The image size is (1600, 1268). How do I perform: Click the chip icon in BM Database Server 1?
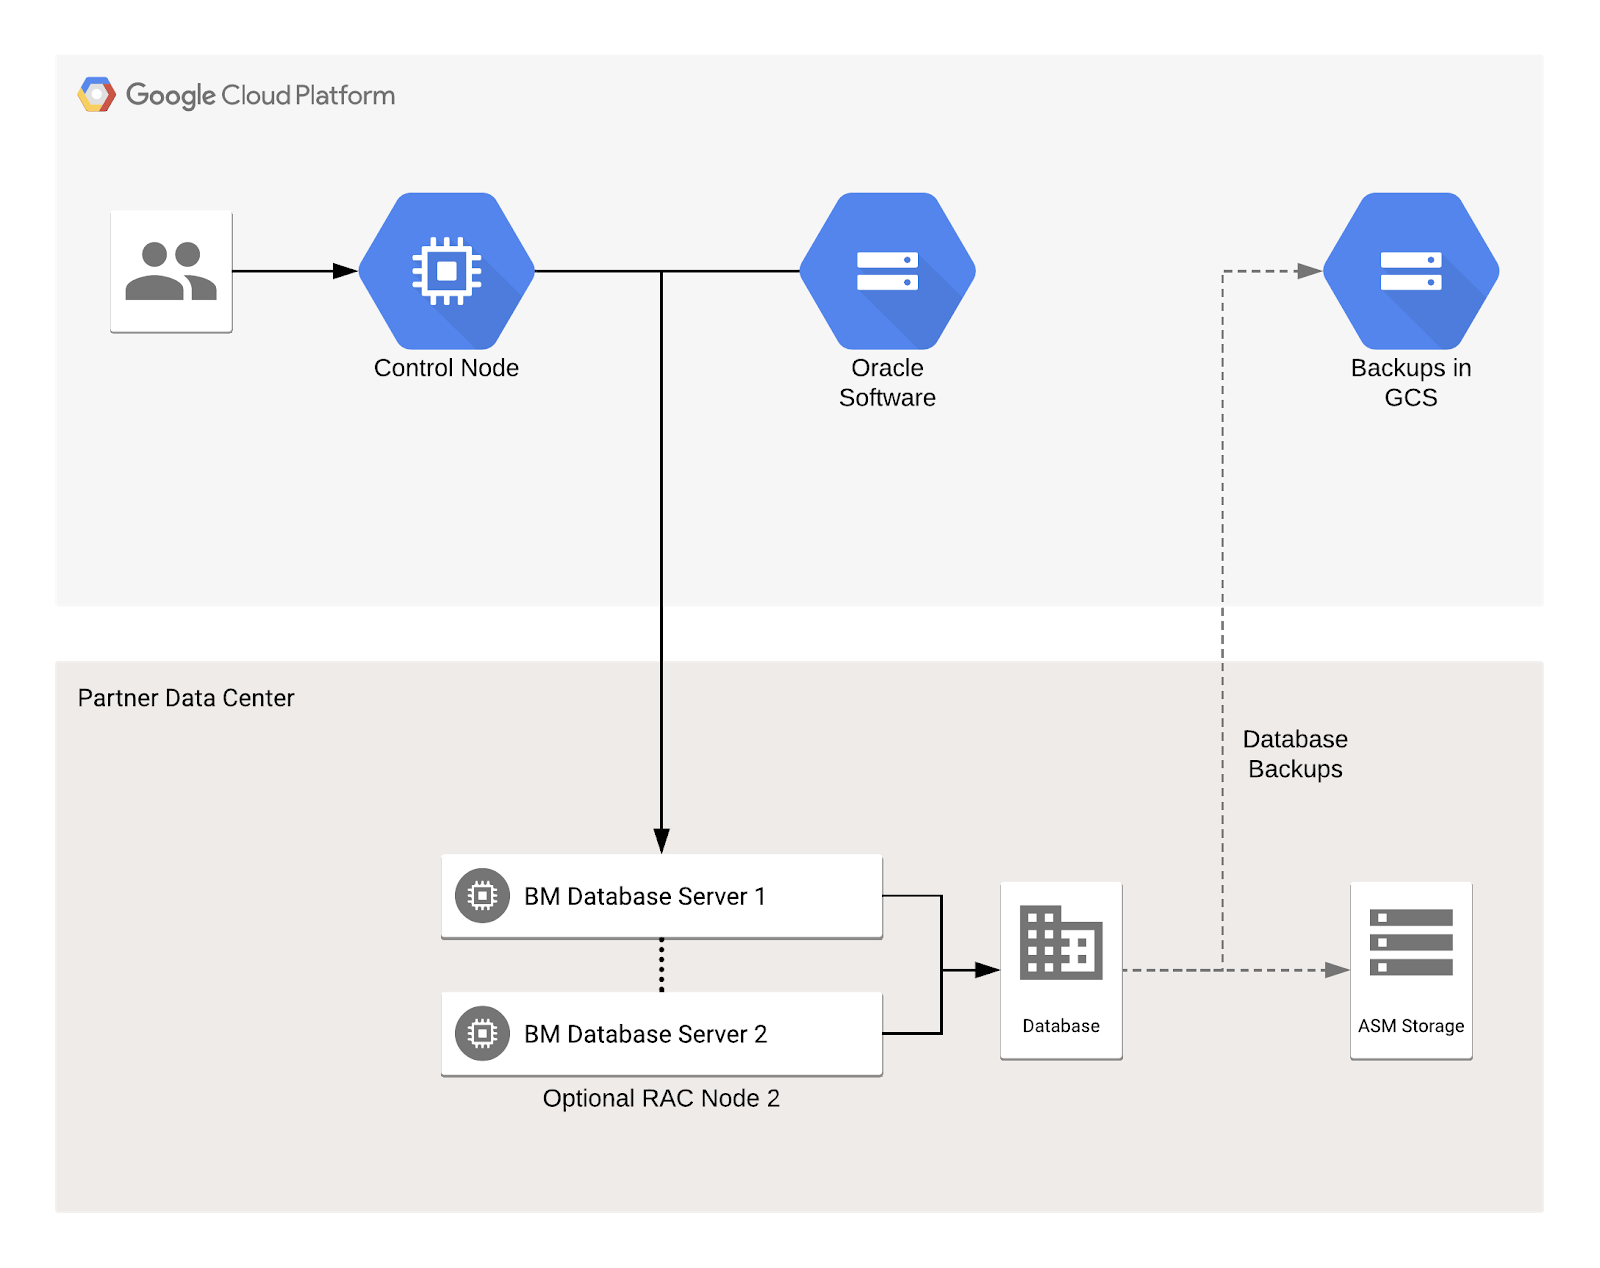point(482,896)
